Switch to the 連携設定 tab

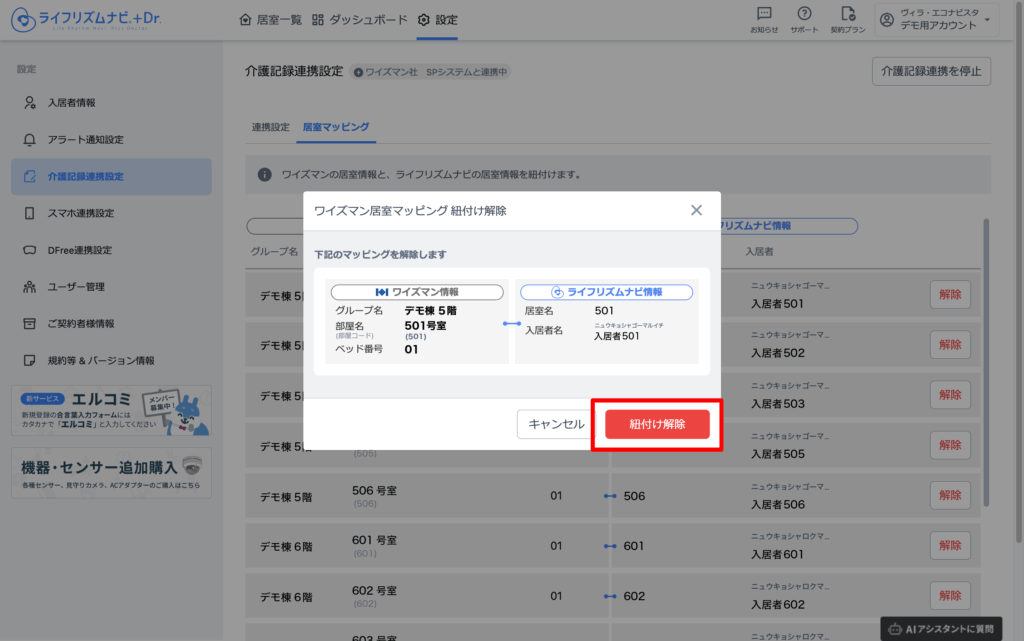tap(270, 127)
